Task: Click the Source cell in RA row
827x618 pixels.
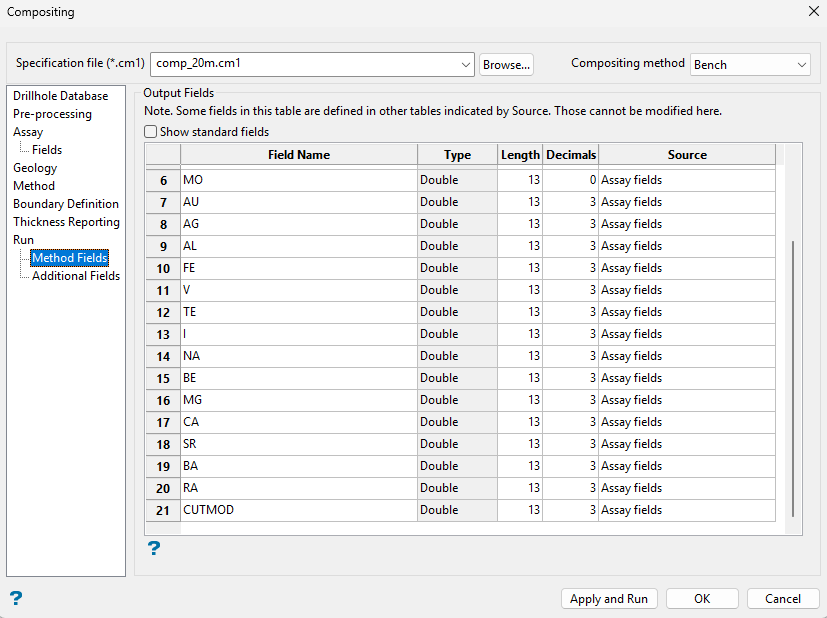Action: (x=687, y=488)
